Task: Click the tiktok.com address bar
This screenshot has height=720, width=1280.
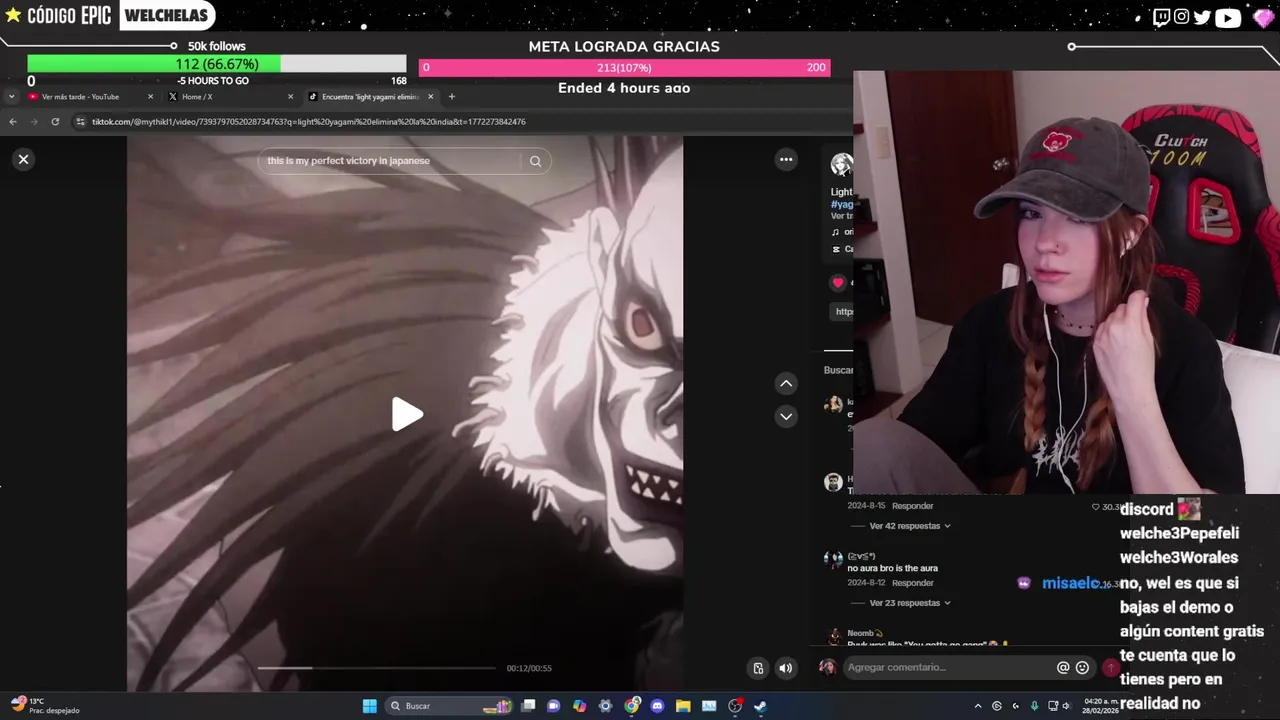Action: [x=309, y=122]
